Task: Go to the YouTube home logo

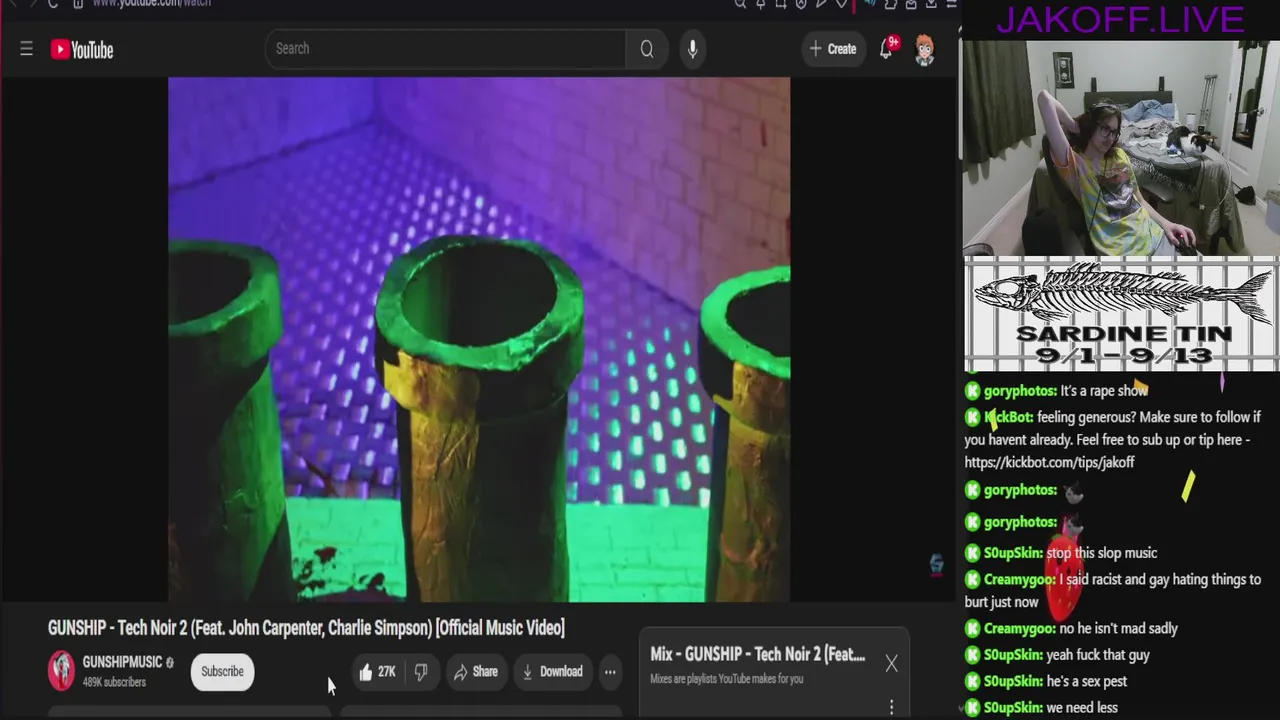Action: tap(82, 49)
